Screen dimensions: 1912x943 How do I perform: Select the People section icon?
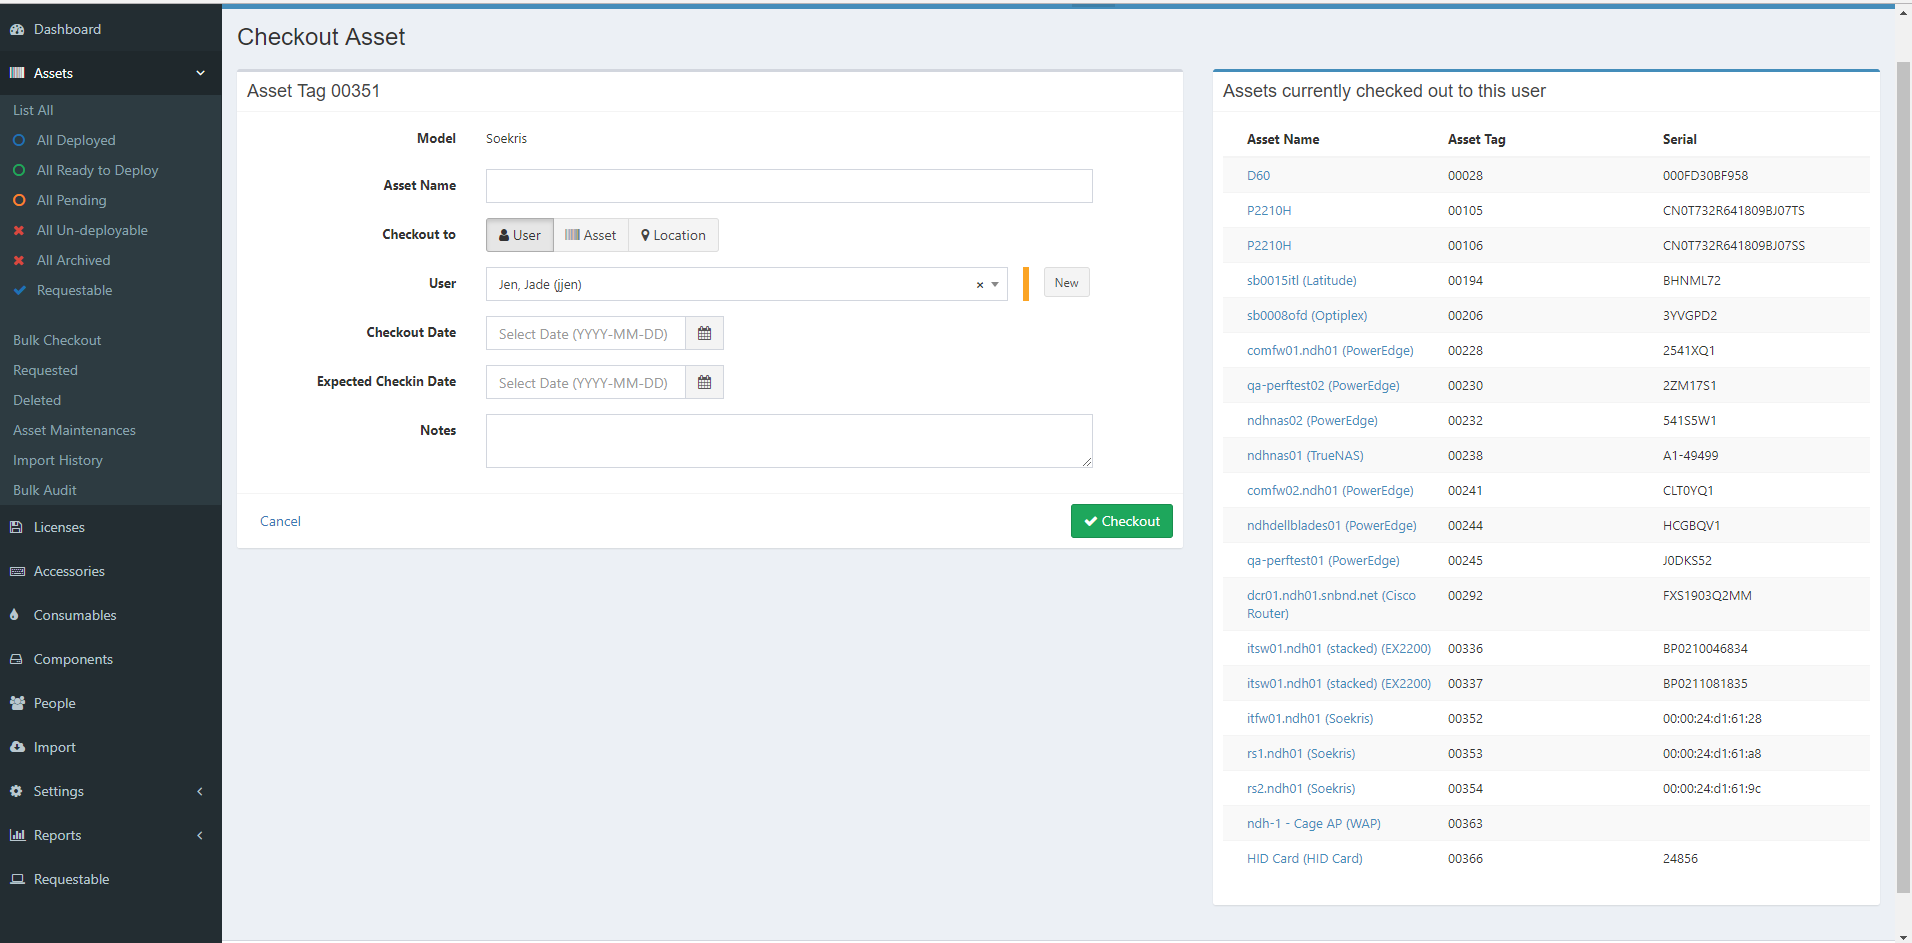click(x=17, y=703)
